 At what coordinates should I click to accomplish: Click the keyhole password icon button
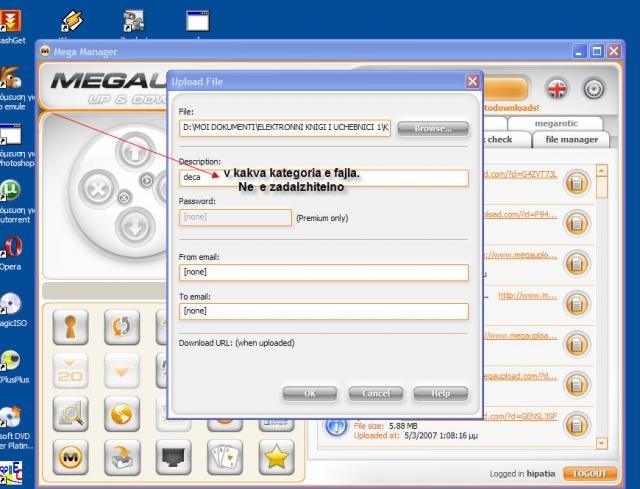(x=70, y=326)
